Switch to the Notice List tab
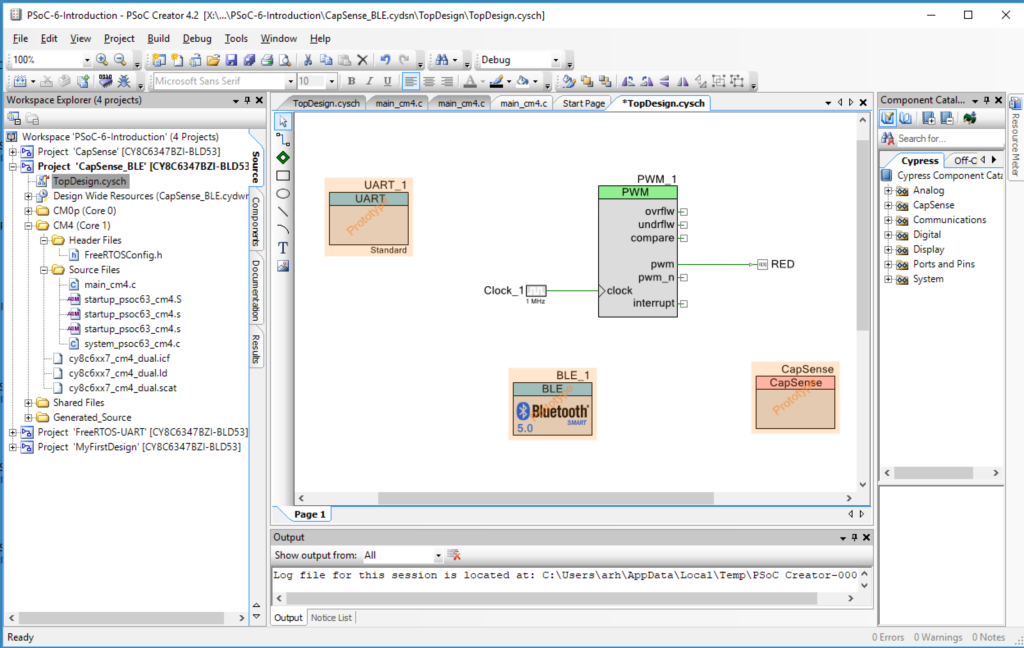 (x=331, y=617)
